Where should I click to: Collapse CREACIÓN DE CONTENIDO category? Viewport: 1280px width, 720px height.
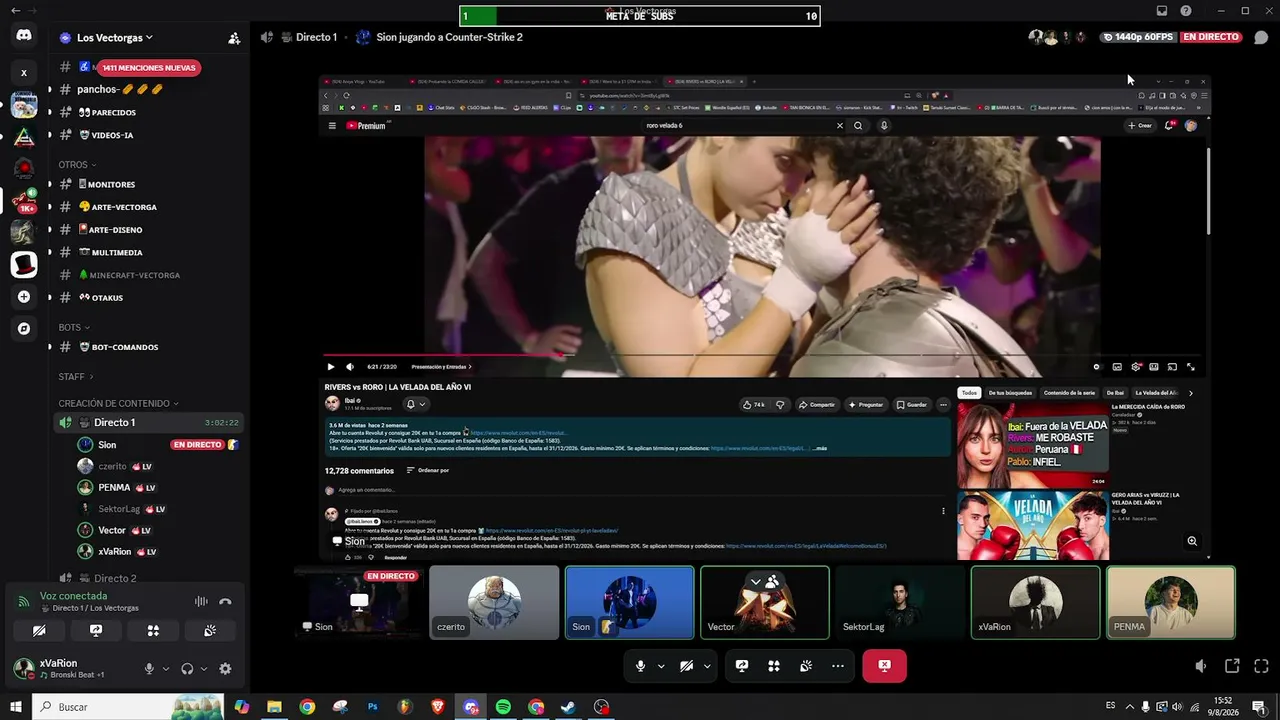click(119, 404)
